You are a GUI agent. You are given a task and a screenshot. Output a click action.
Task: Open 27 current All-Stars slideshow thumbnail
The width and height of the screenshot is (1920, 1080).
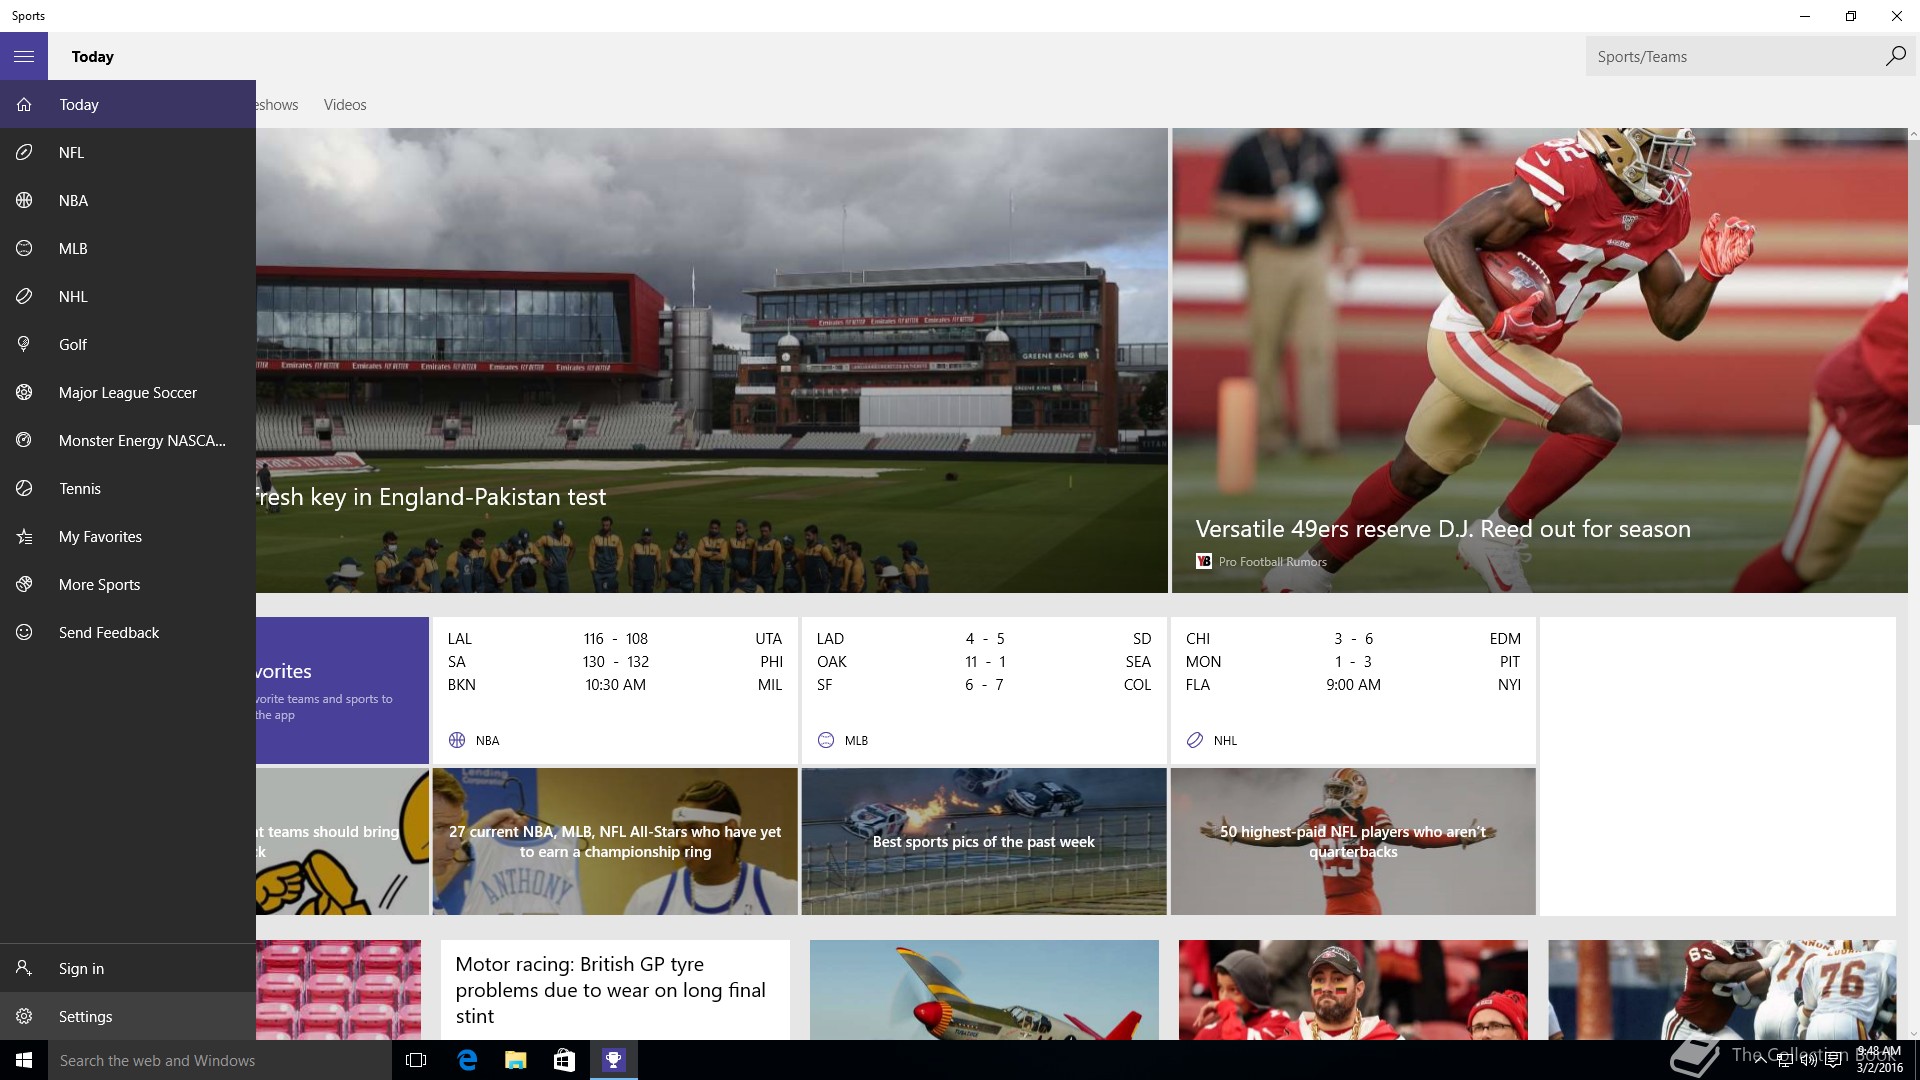pyautogui.click(x=615, y=841)
